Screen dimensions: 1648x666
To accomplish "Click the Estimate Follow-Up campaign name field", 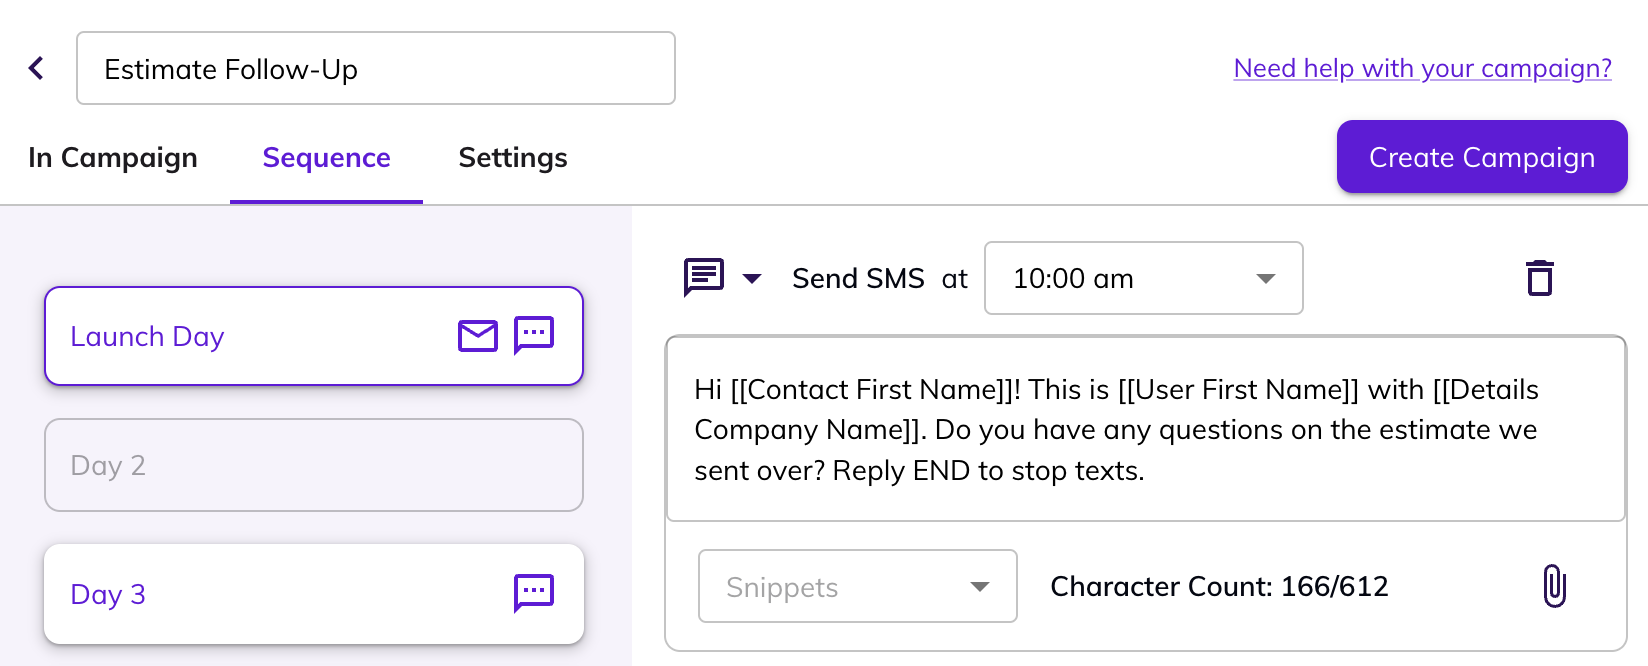I will [x=375, y=68].
